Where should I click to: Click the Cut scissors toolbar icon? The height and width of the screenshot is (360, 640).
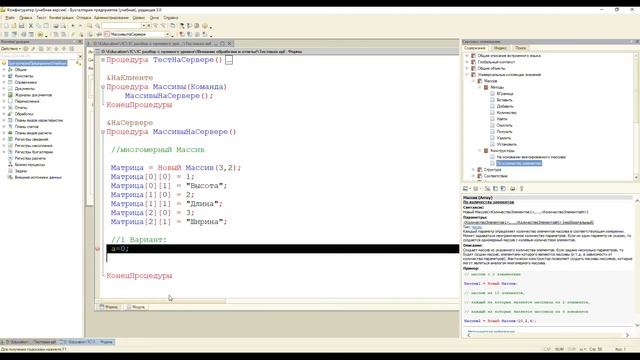click(31, 26)
